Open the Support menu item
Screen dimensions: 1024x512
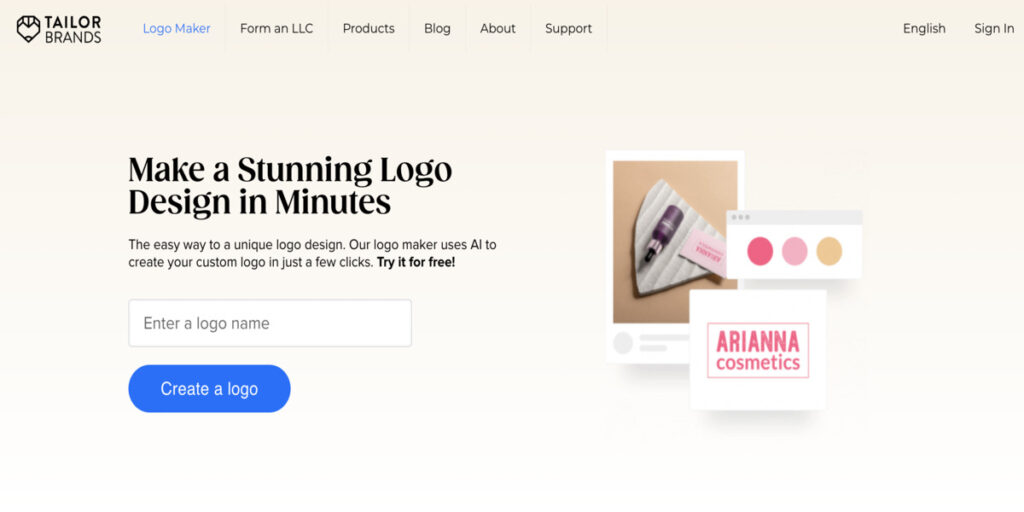click(x=568, y=29)
